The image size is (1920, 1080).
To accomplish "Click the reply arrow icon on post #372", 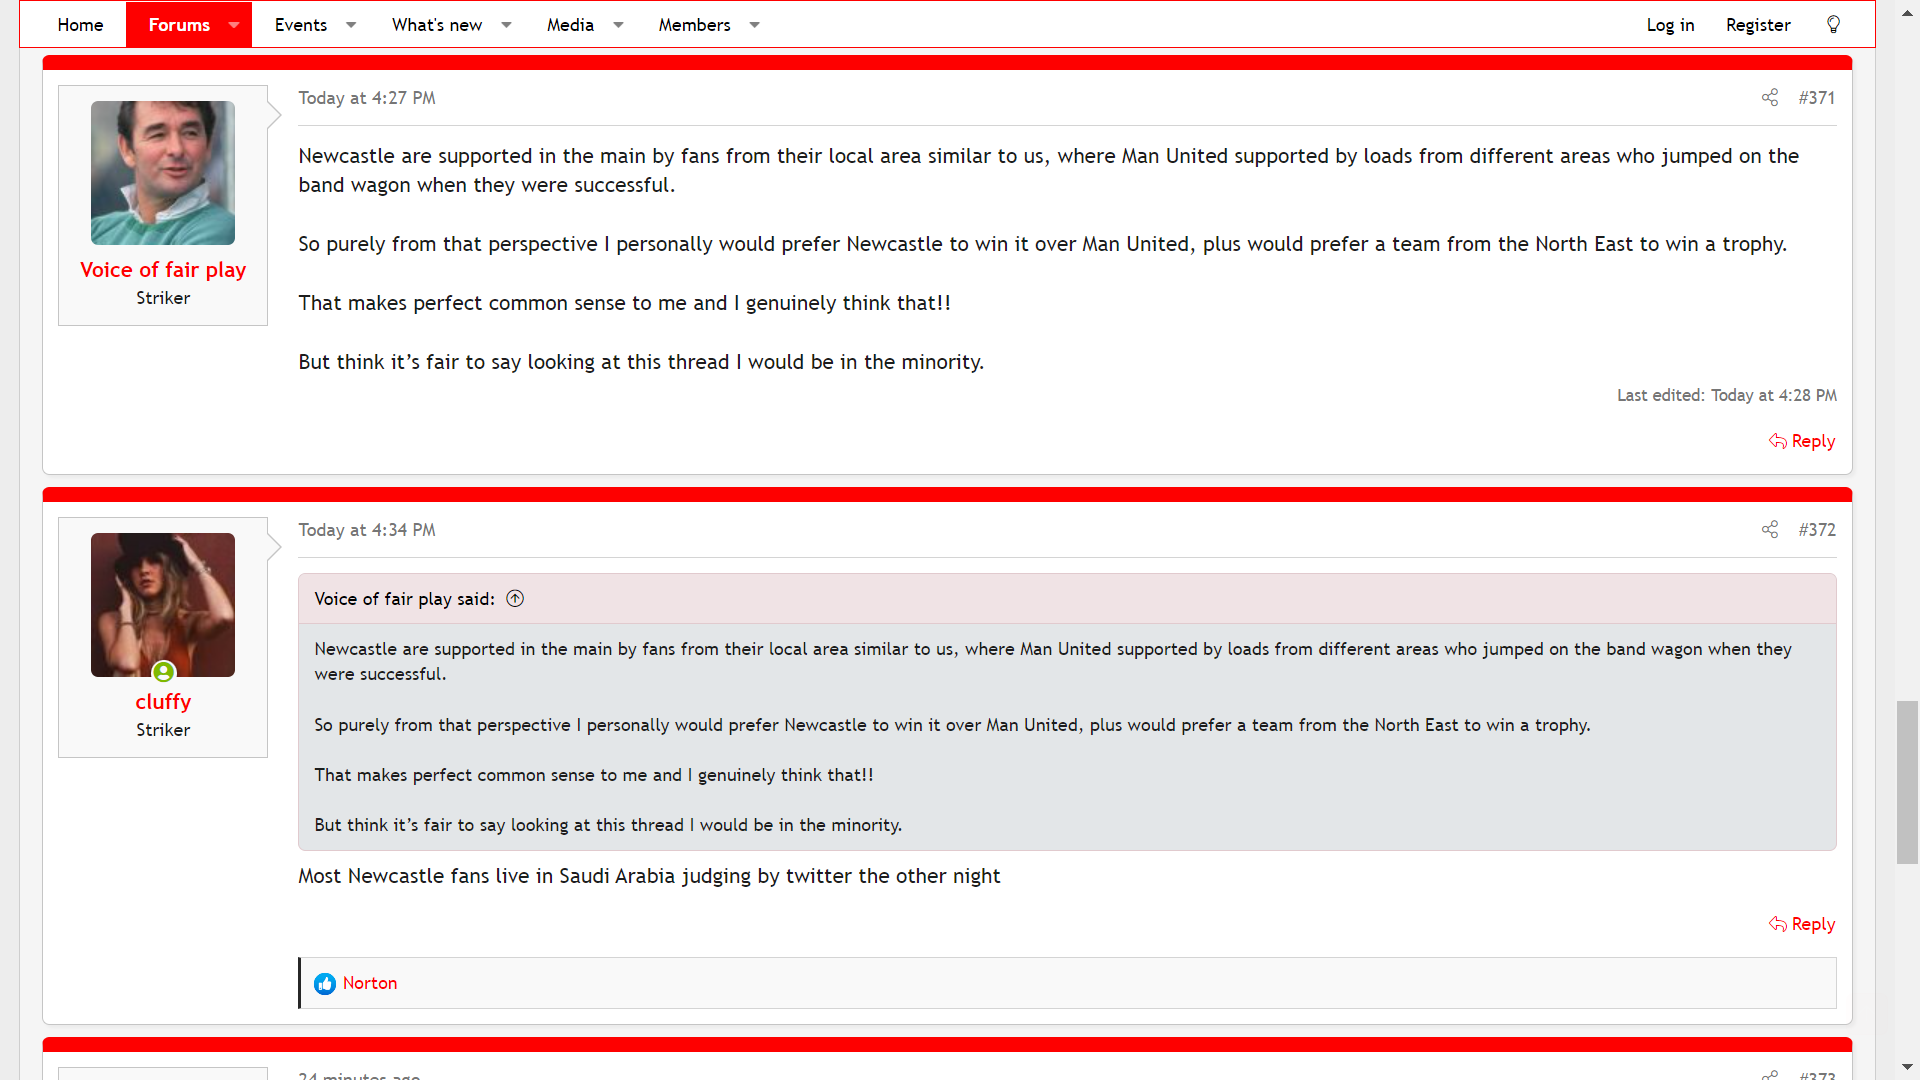I will point(1778,924).
